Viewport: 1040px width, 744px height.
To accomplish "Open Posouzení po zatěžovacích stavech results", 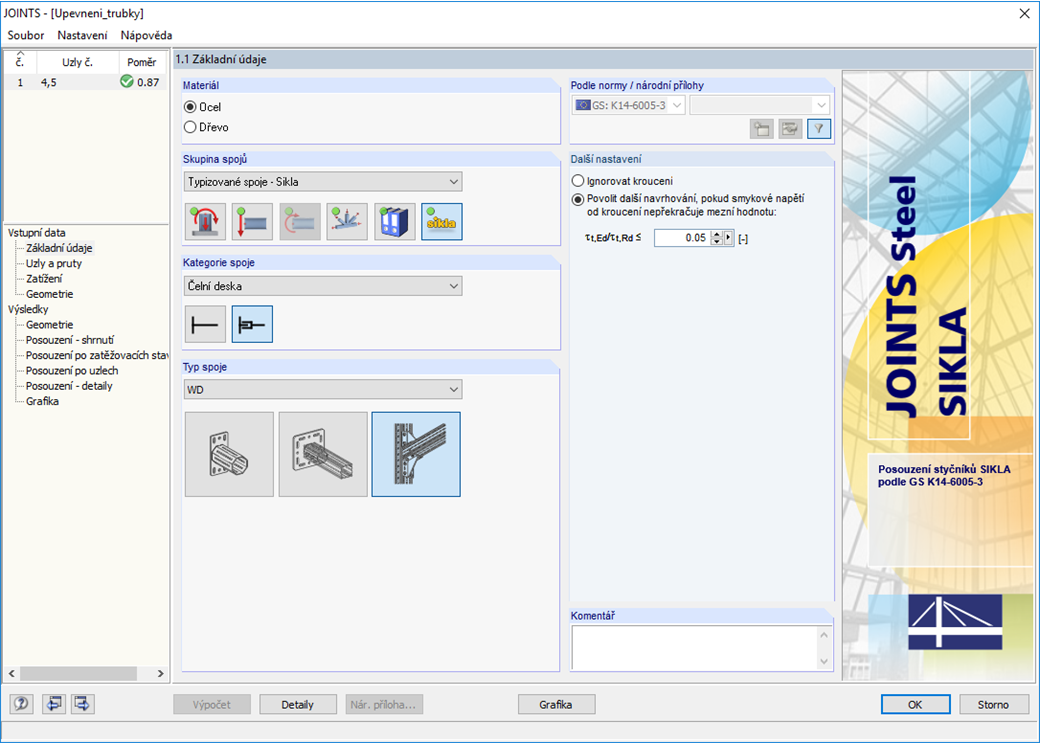I will pyautogui.click(x=97, y=355).
